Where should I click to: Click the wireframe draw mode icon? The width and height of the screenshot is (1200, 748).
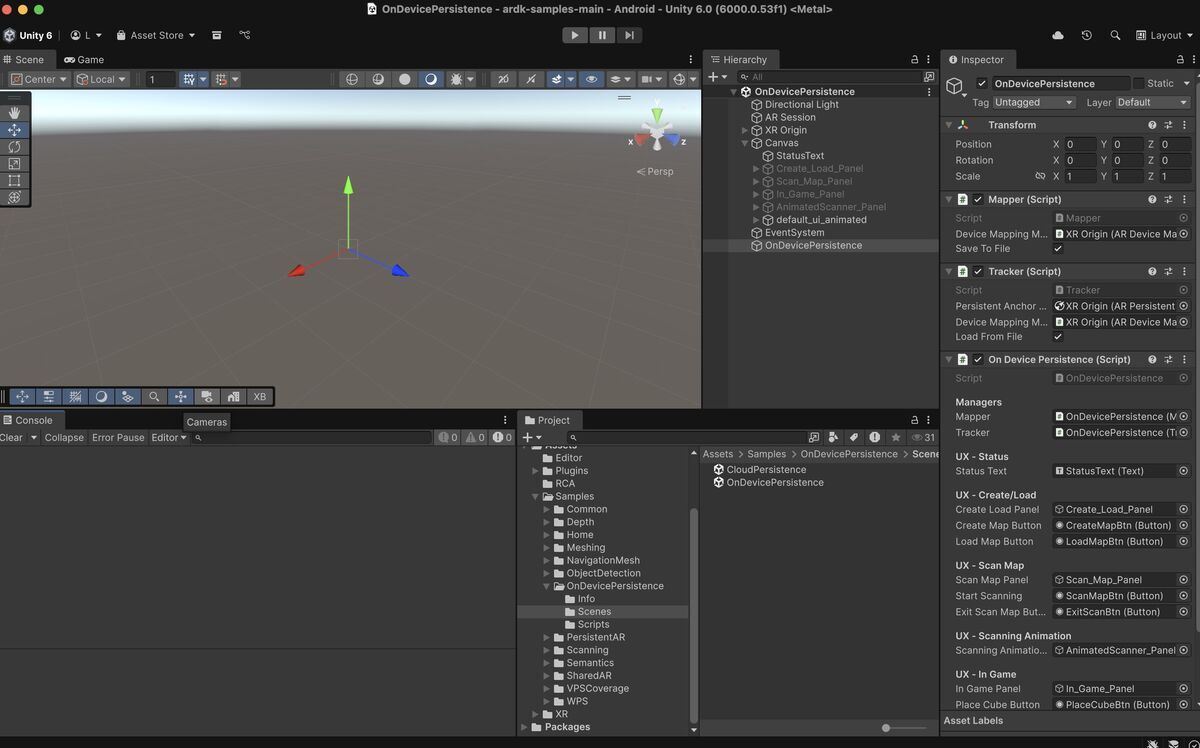point(352,79)
